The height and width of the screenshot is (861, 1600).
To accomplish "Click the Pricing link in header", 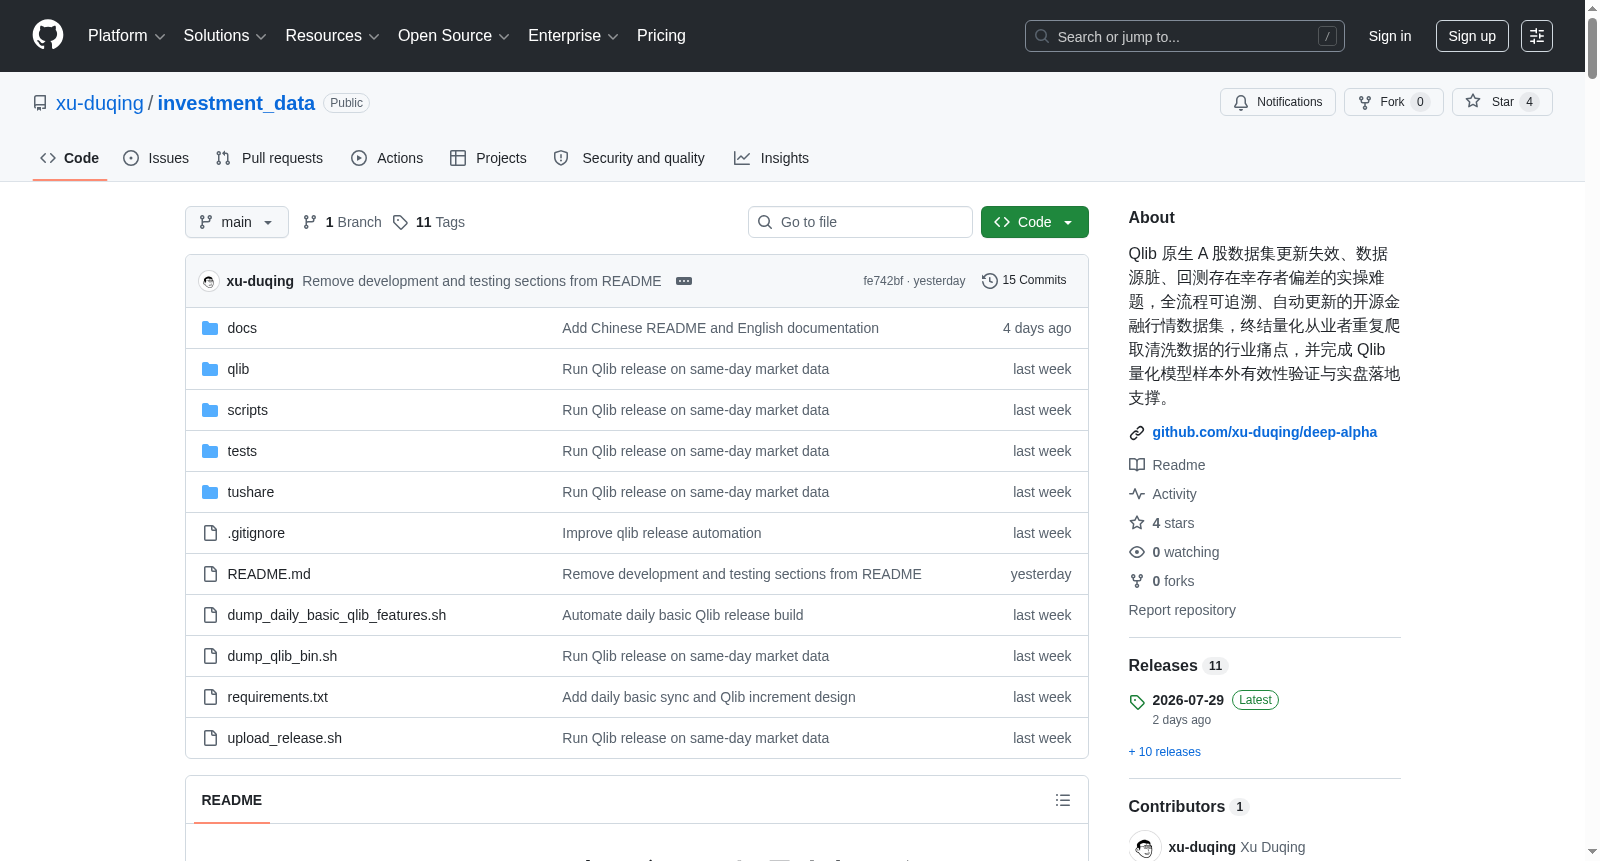I will click(x=661, y=36).
